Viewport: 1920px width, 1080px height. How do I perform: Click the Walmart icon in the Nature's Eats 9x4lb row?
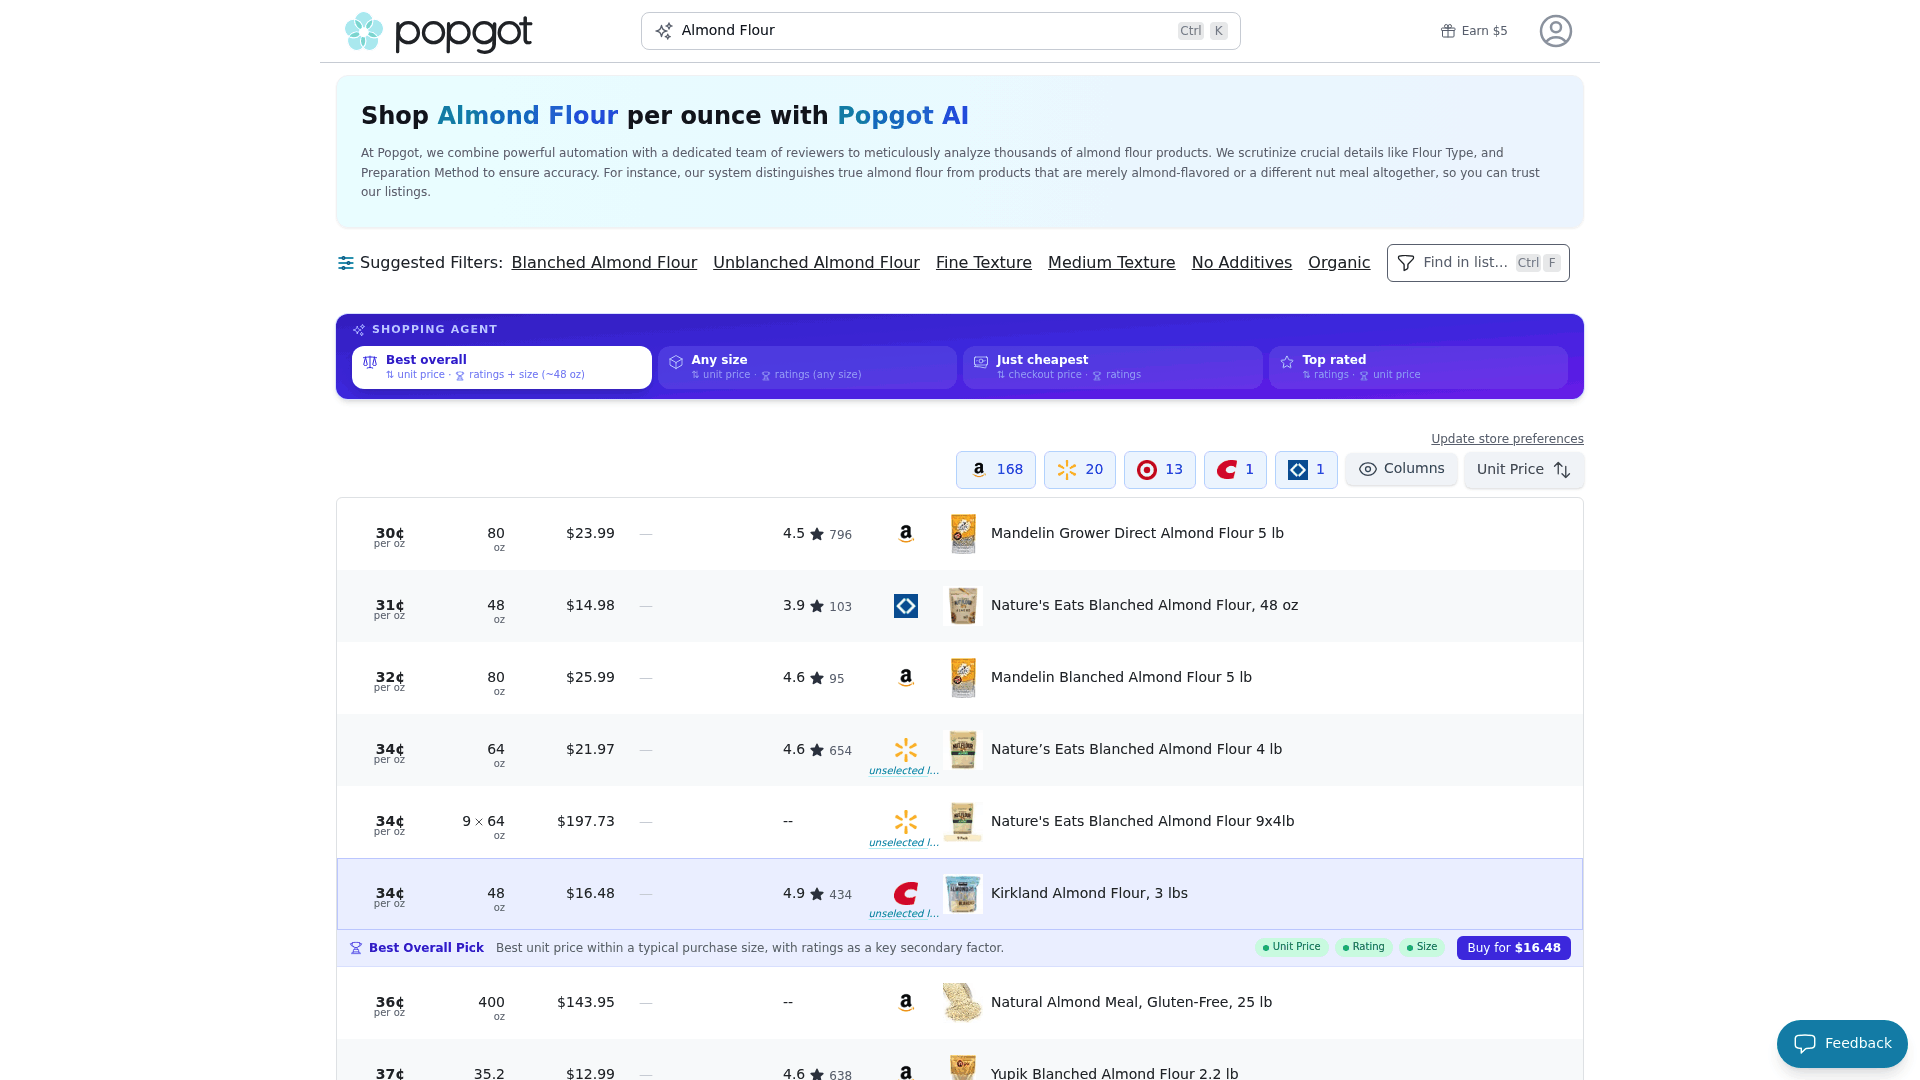(906, 822)
